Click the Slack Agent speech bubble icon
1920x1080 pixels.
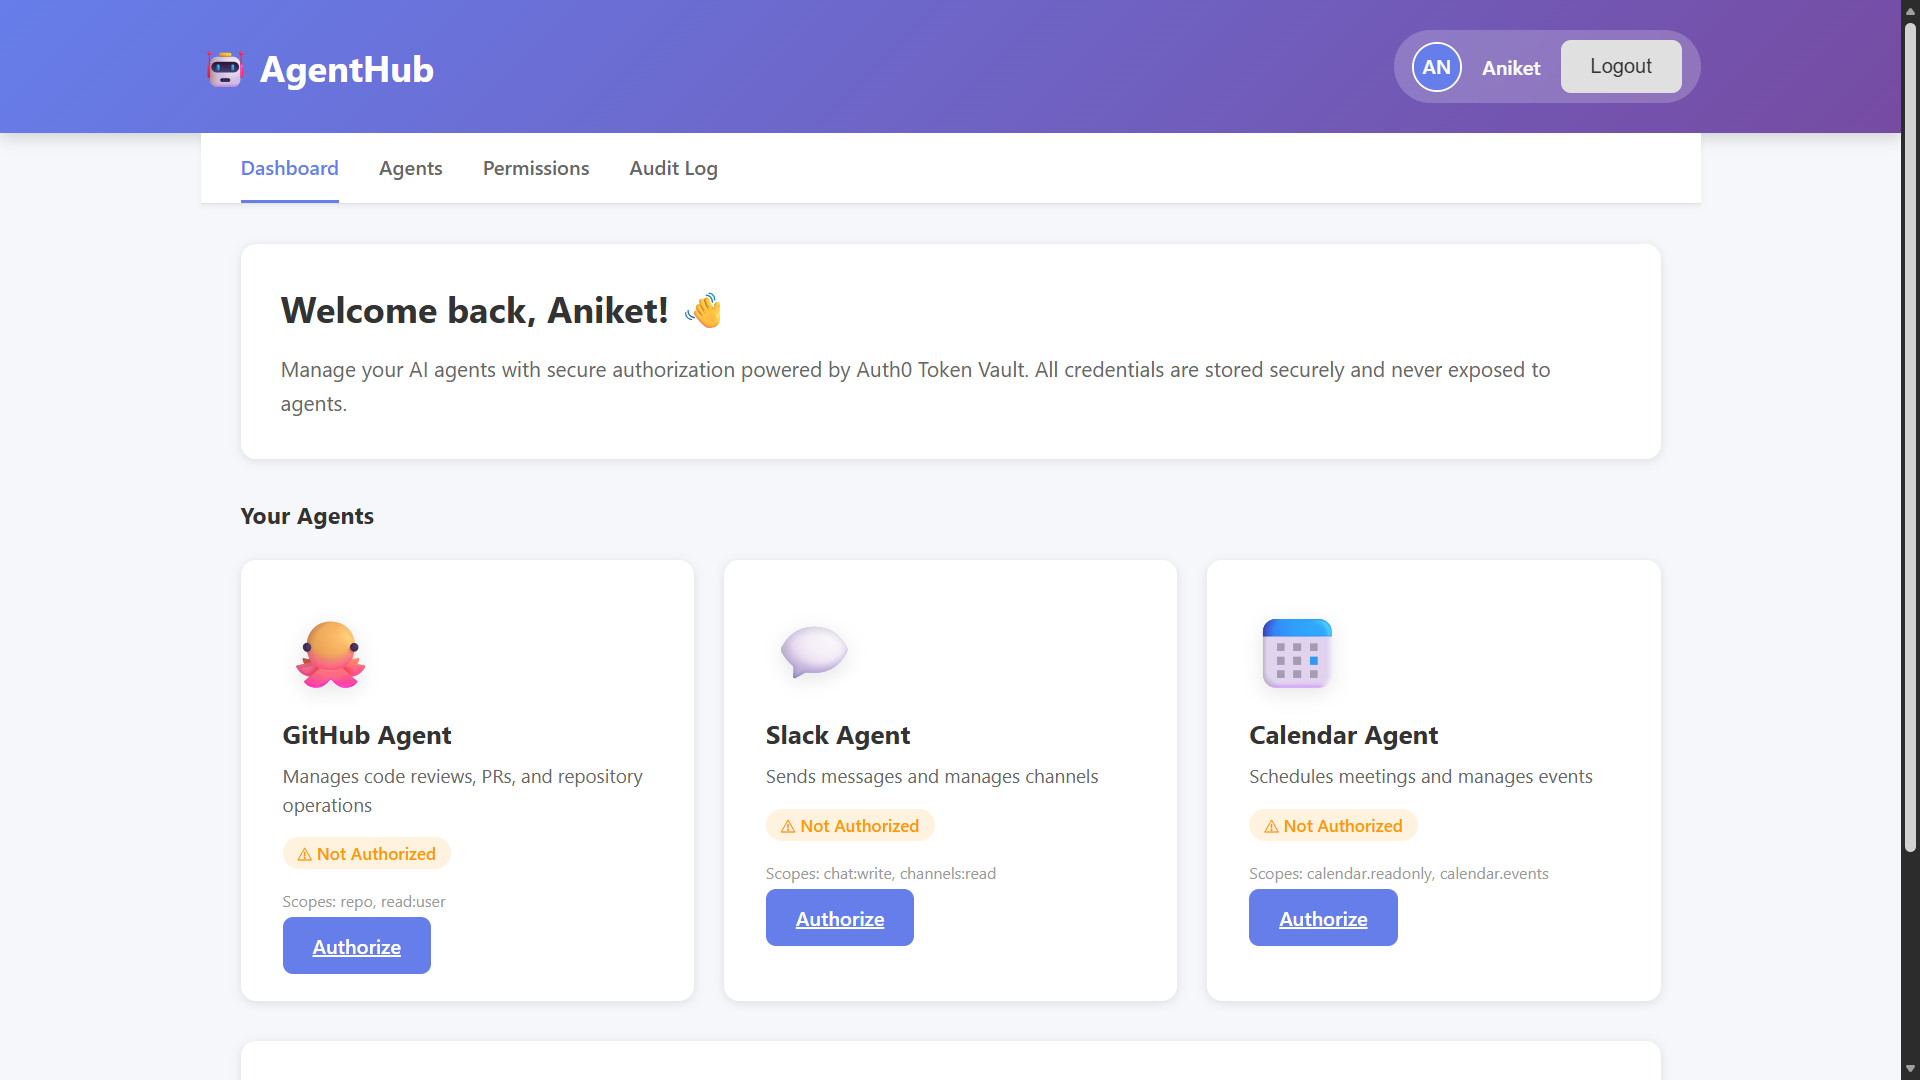tap(813, 652)
